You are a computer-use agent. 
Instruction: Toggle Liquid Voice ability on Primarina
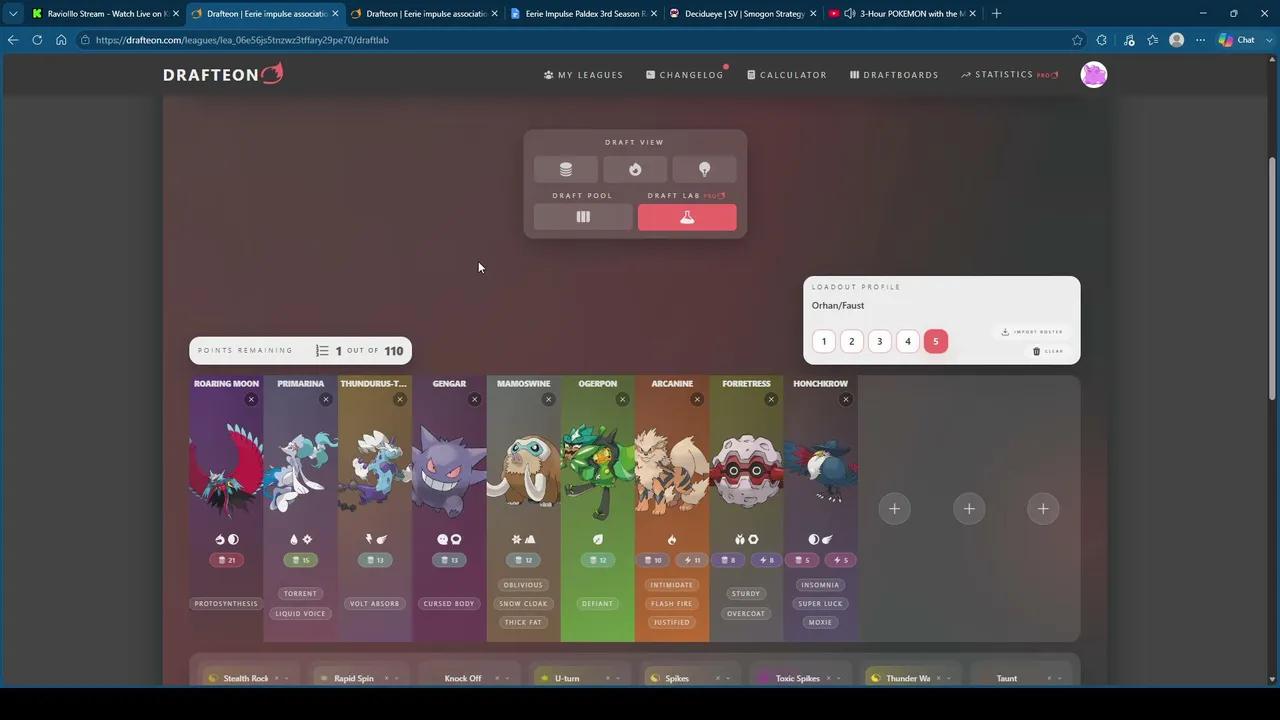click(x=300, y=614)
